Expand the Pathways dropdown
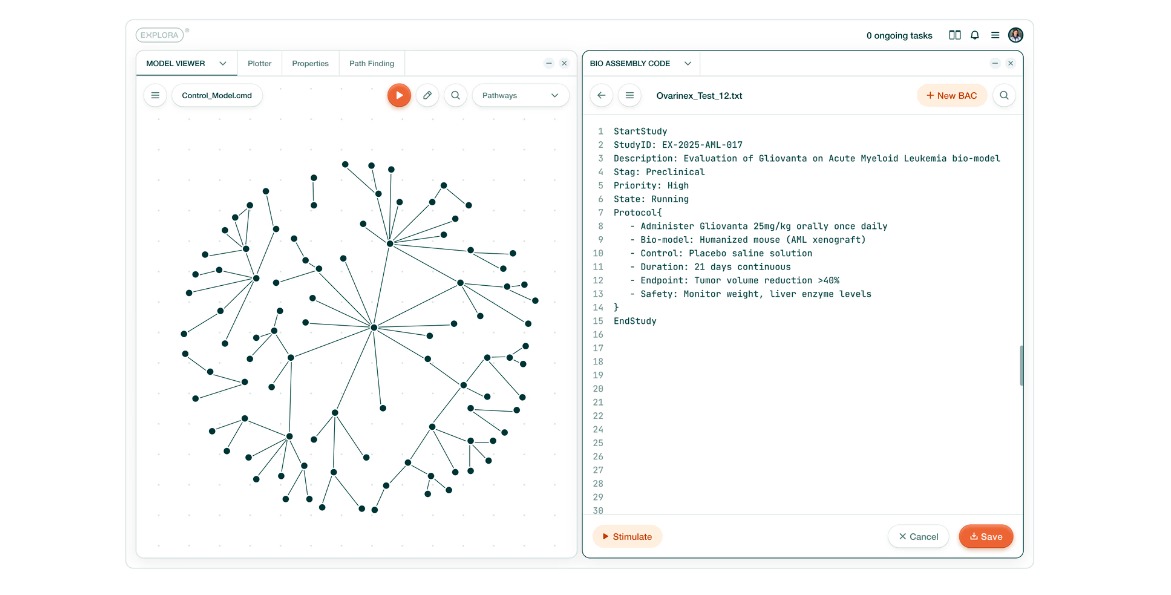1171x595 pixels. 520,96
